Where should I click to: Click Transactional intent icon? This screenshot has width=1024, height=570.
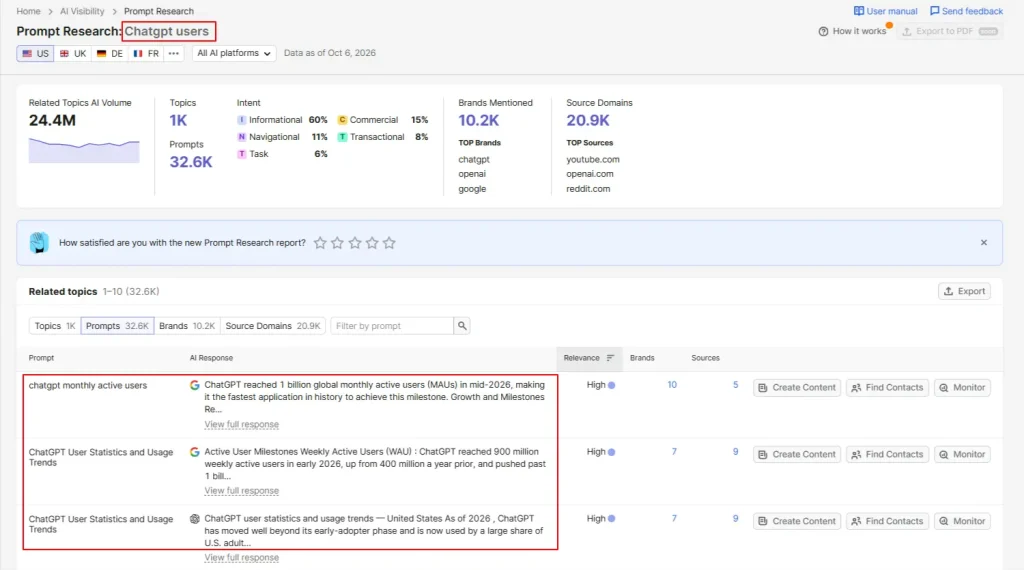[342, 137]
